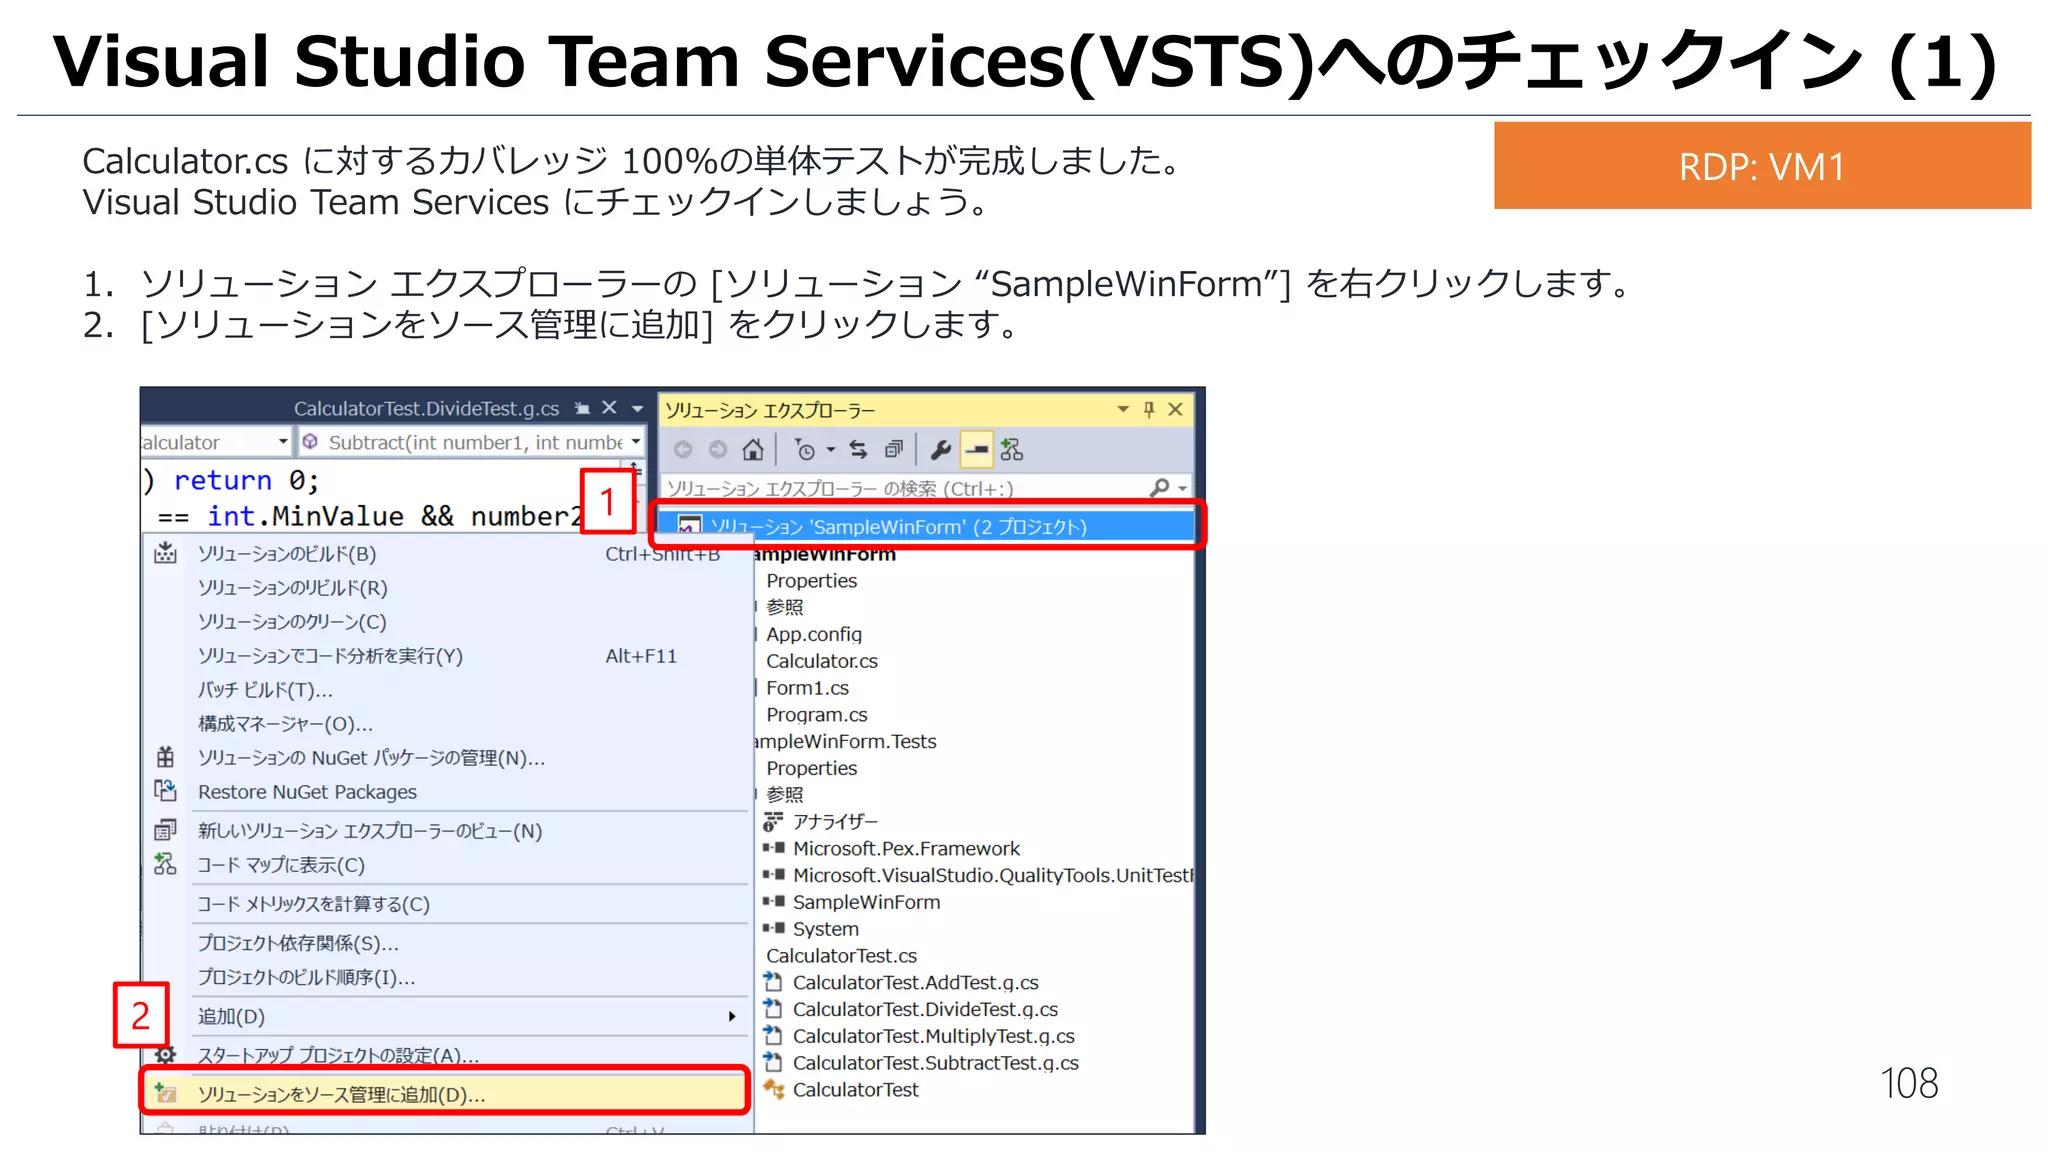The image size is (2048, 1152).
Task: Click the NuGet package manage icon
Action: [x=166, y=757]
